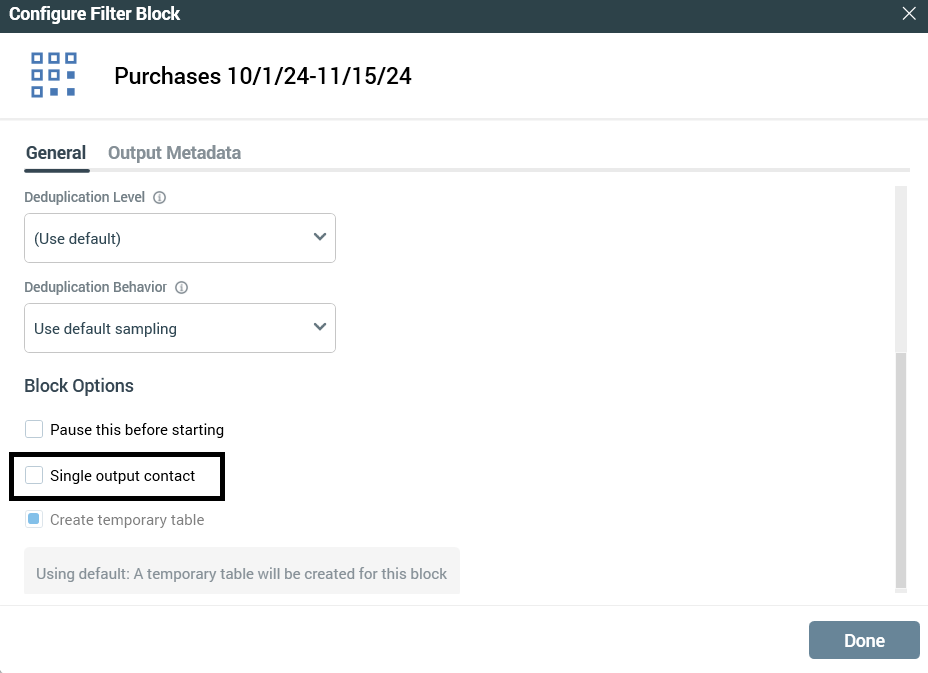
Task: Click the Block Options heading
Action: [79, 386]
